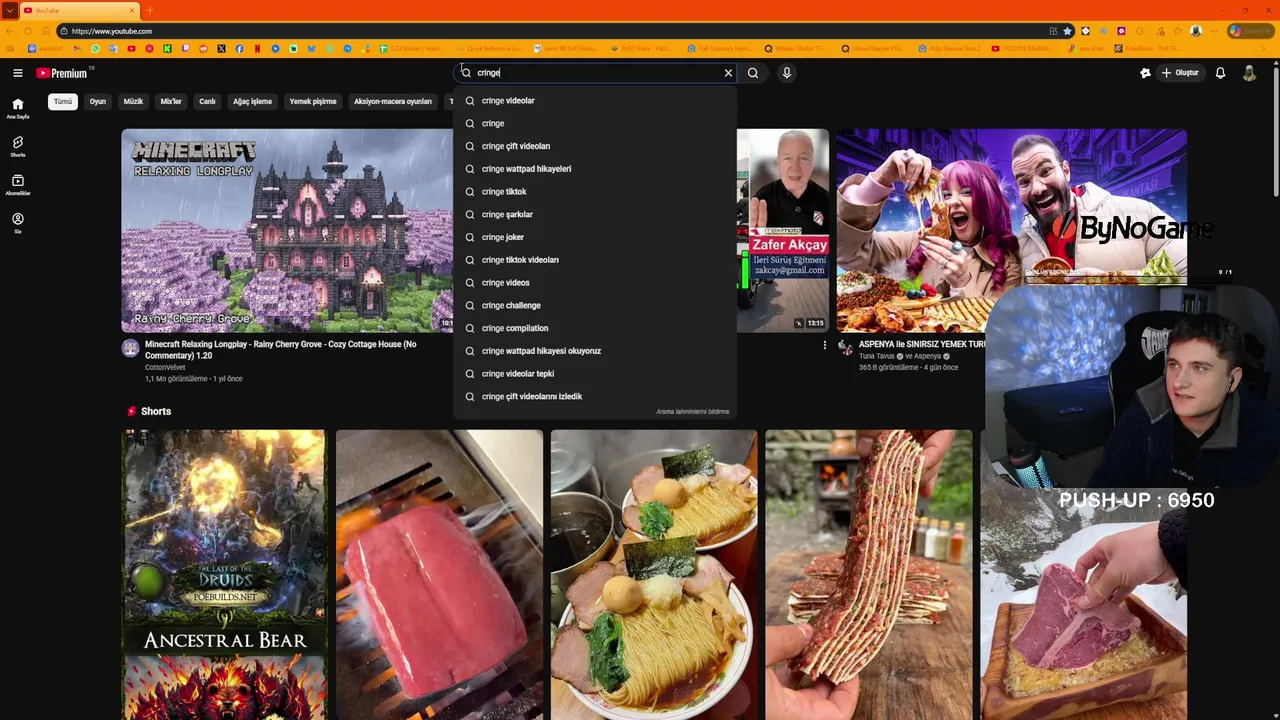
Task: Click the browser home button
Action: pos(45,31)
